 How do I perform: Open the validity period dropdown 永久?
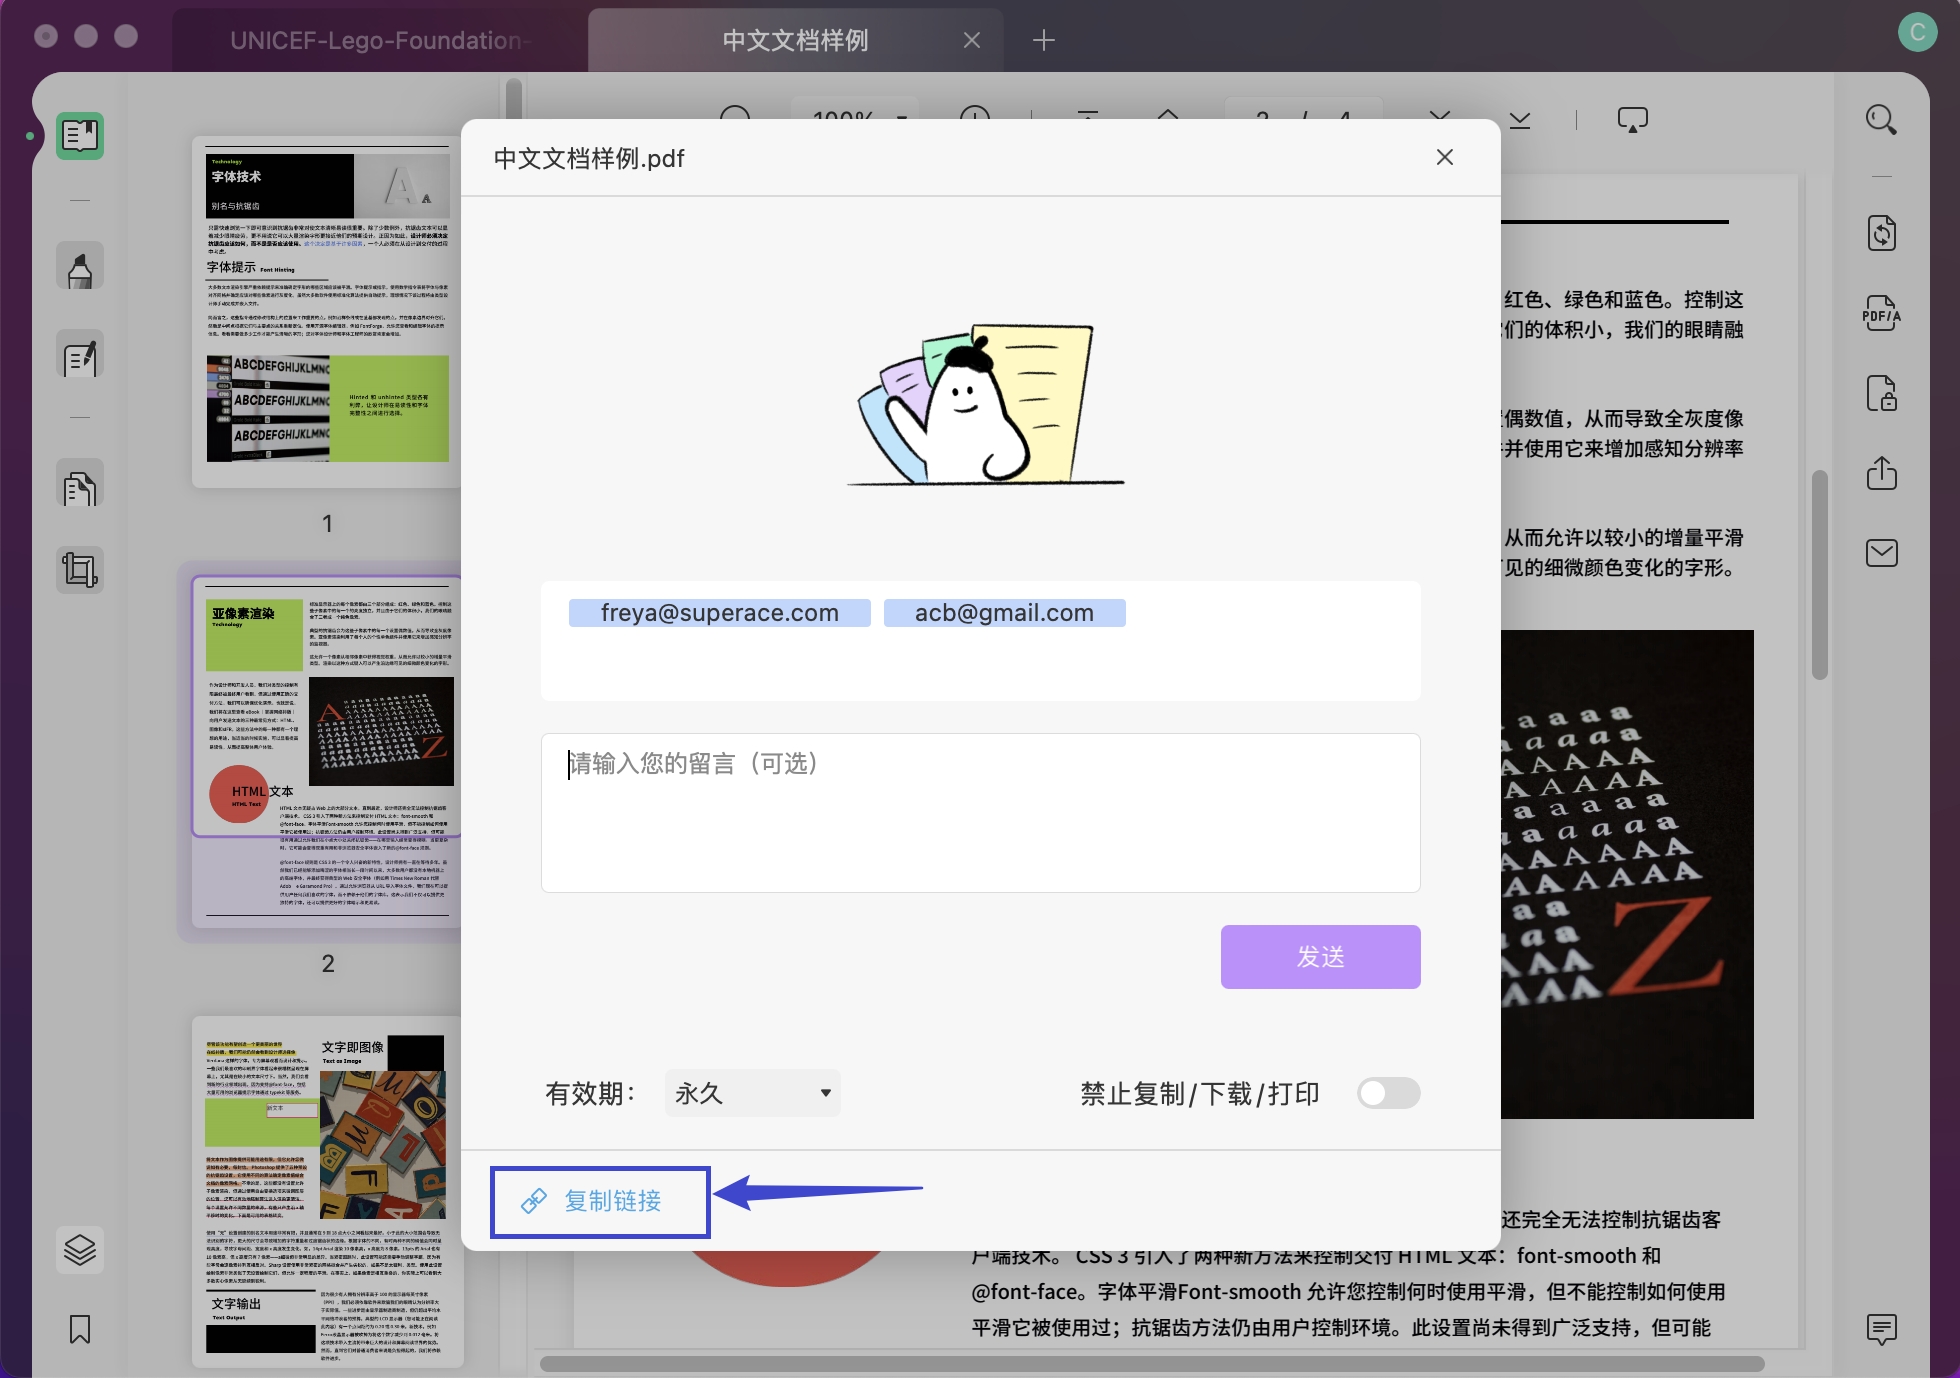point(753,1093)
